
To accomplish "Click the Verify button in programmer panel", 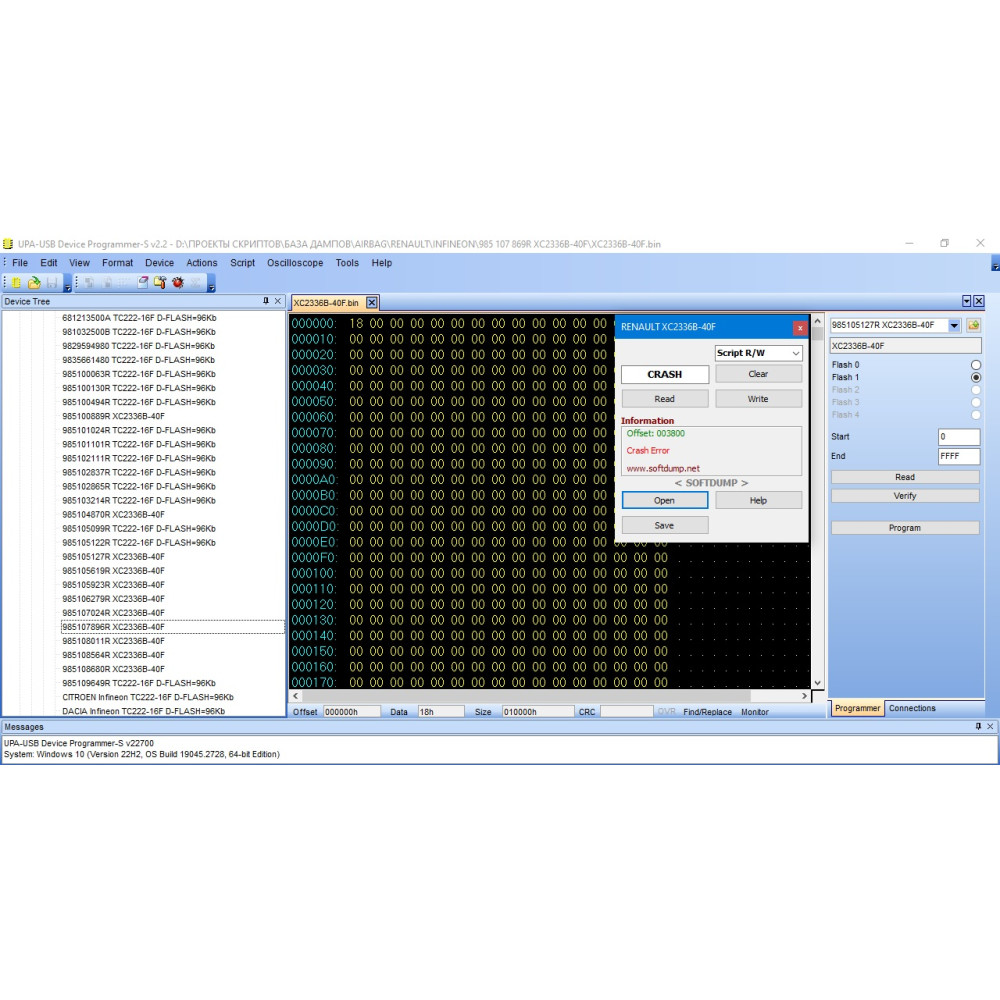I will [904, 496].
